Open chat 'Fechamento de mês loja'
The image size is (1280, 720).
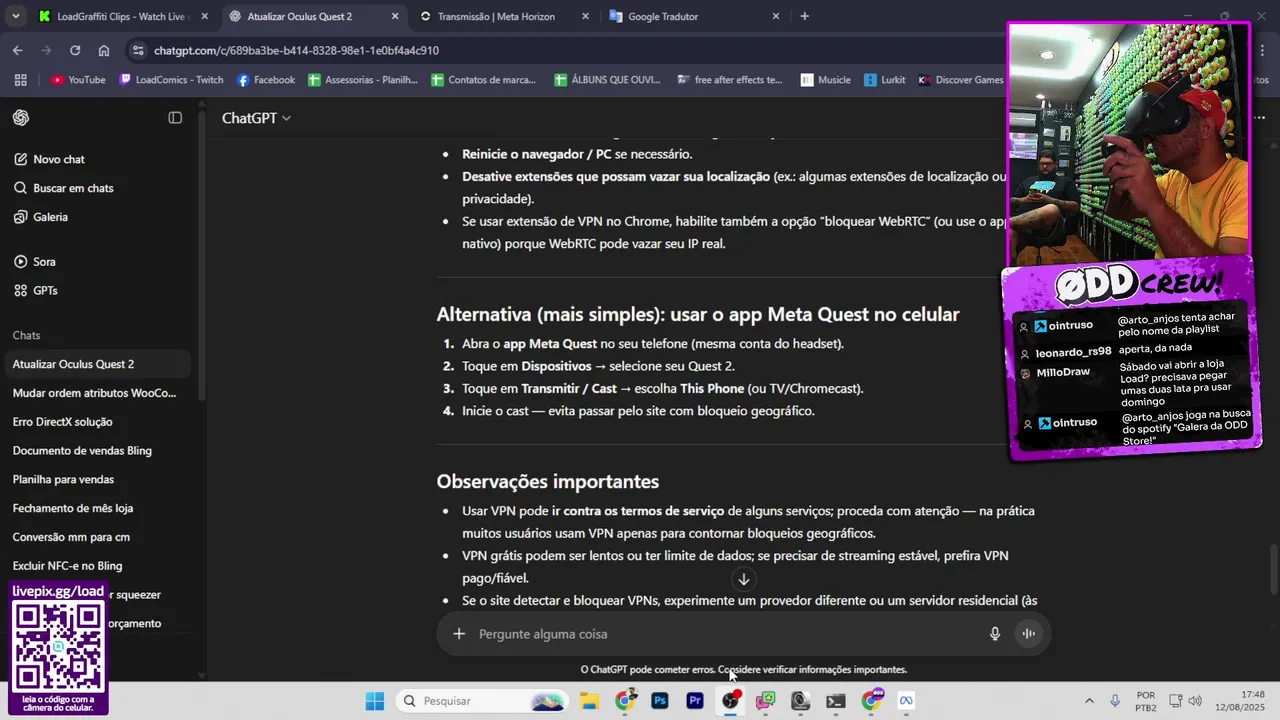(97, 508)
